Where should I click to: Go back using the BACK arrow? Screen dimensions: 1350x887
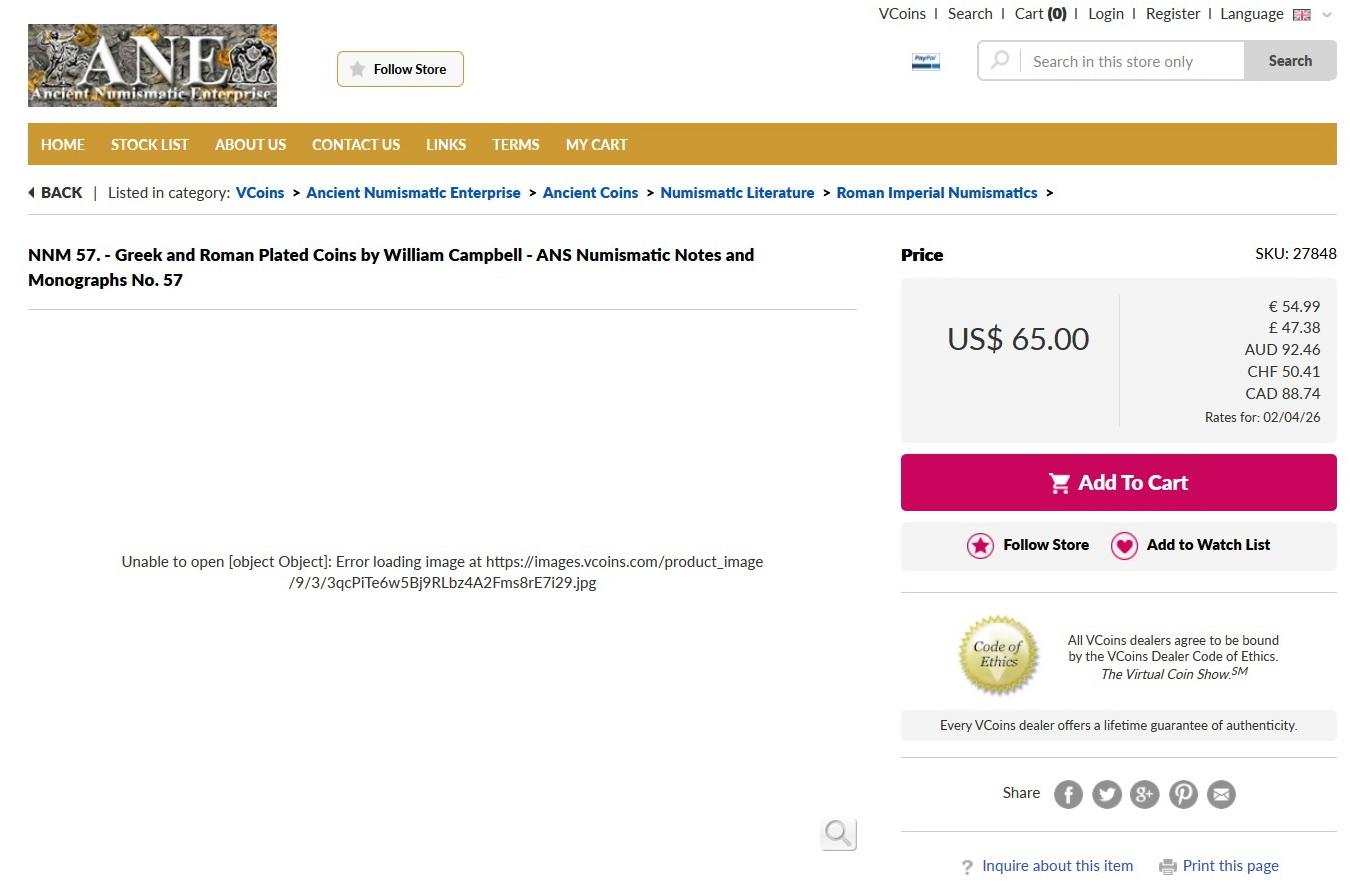pyautogui.click(x=55, y=193)
